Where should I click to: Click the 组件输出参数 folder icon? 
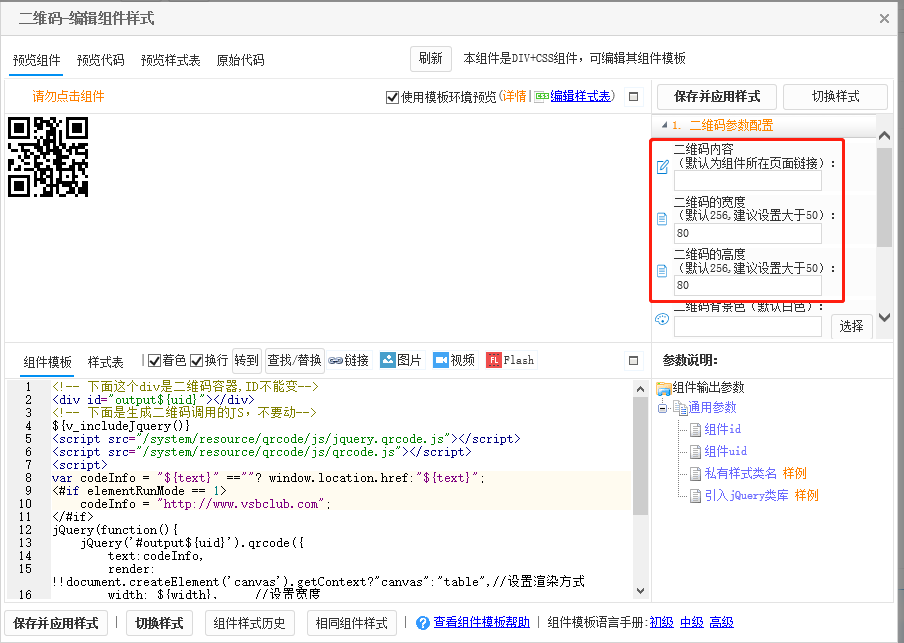click(x=664, y=388)
